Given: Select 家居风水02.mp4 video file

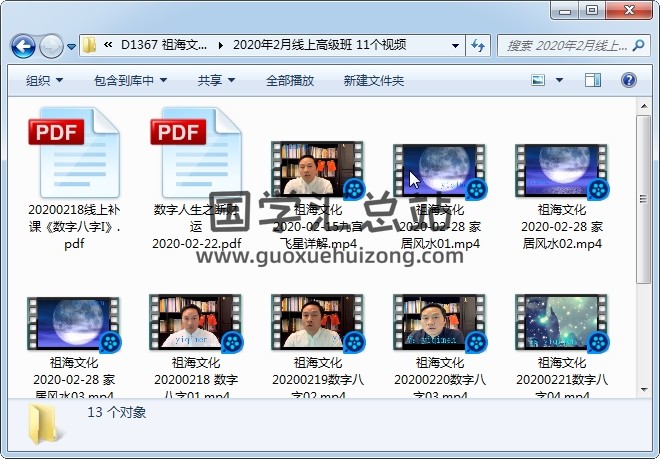Looking at the screenshot, I should click(x=561, y=168).
